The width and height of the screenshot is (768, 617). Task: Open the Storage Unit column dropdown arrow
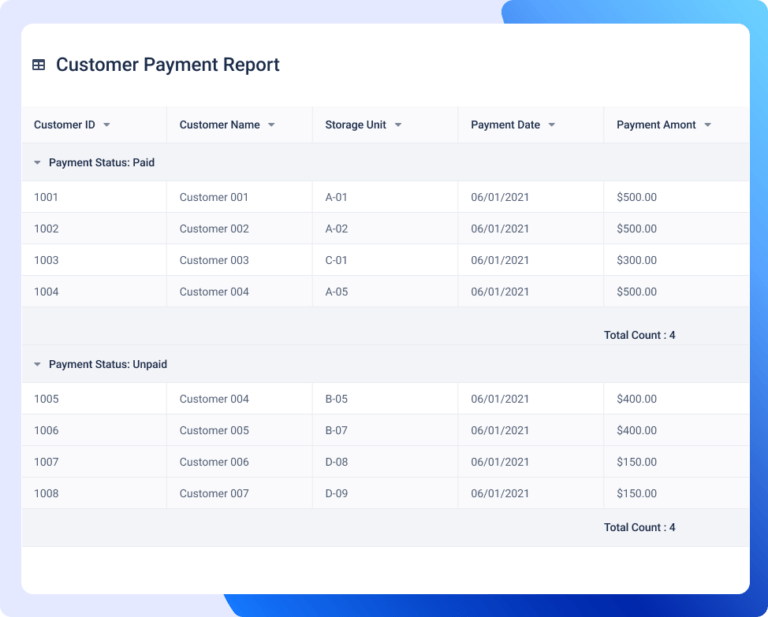(x=398, y=125)
